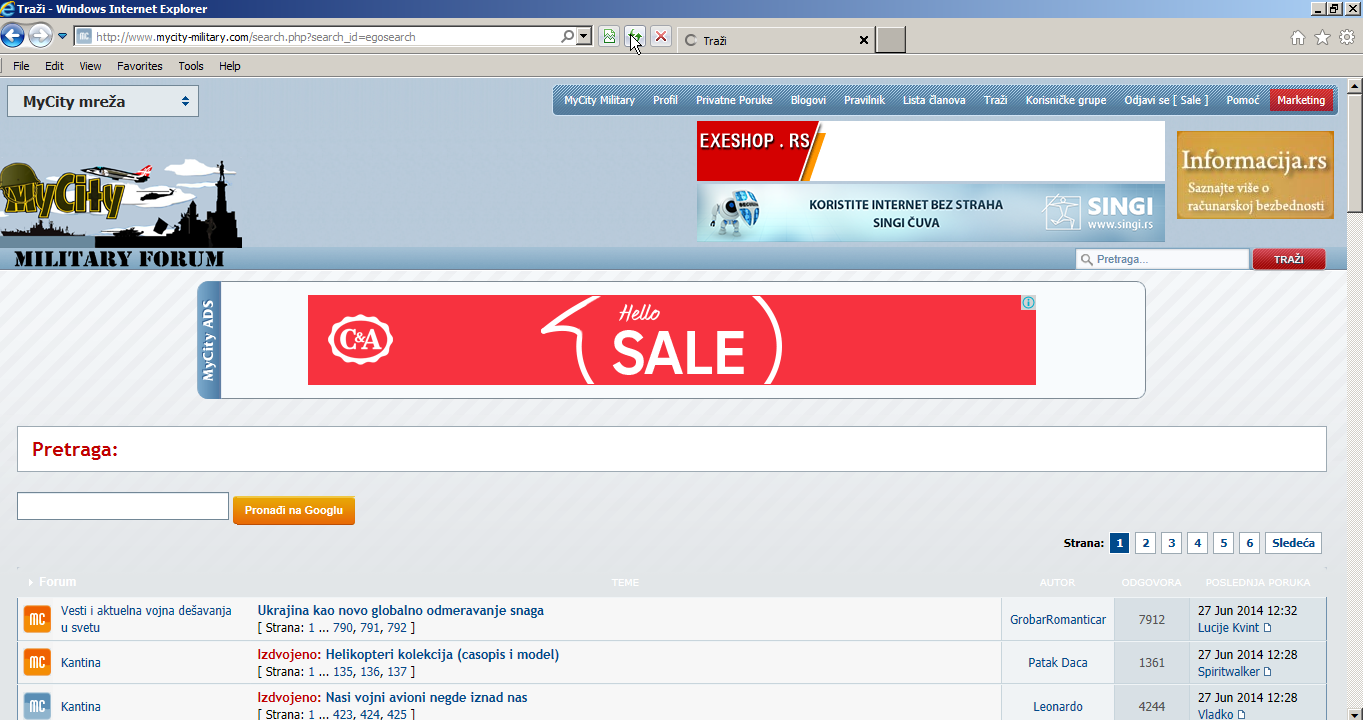Open the Edit menu
Screen dimensions: 1363x720
pos(54,66)
